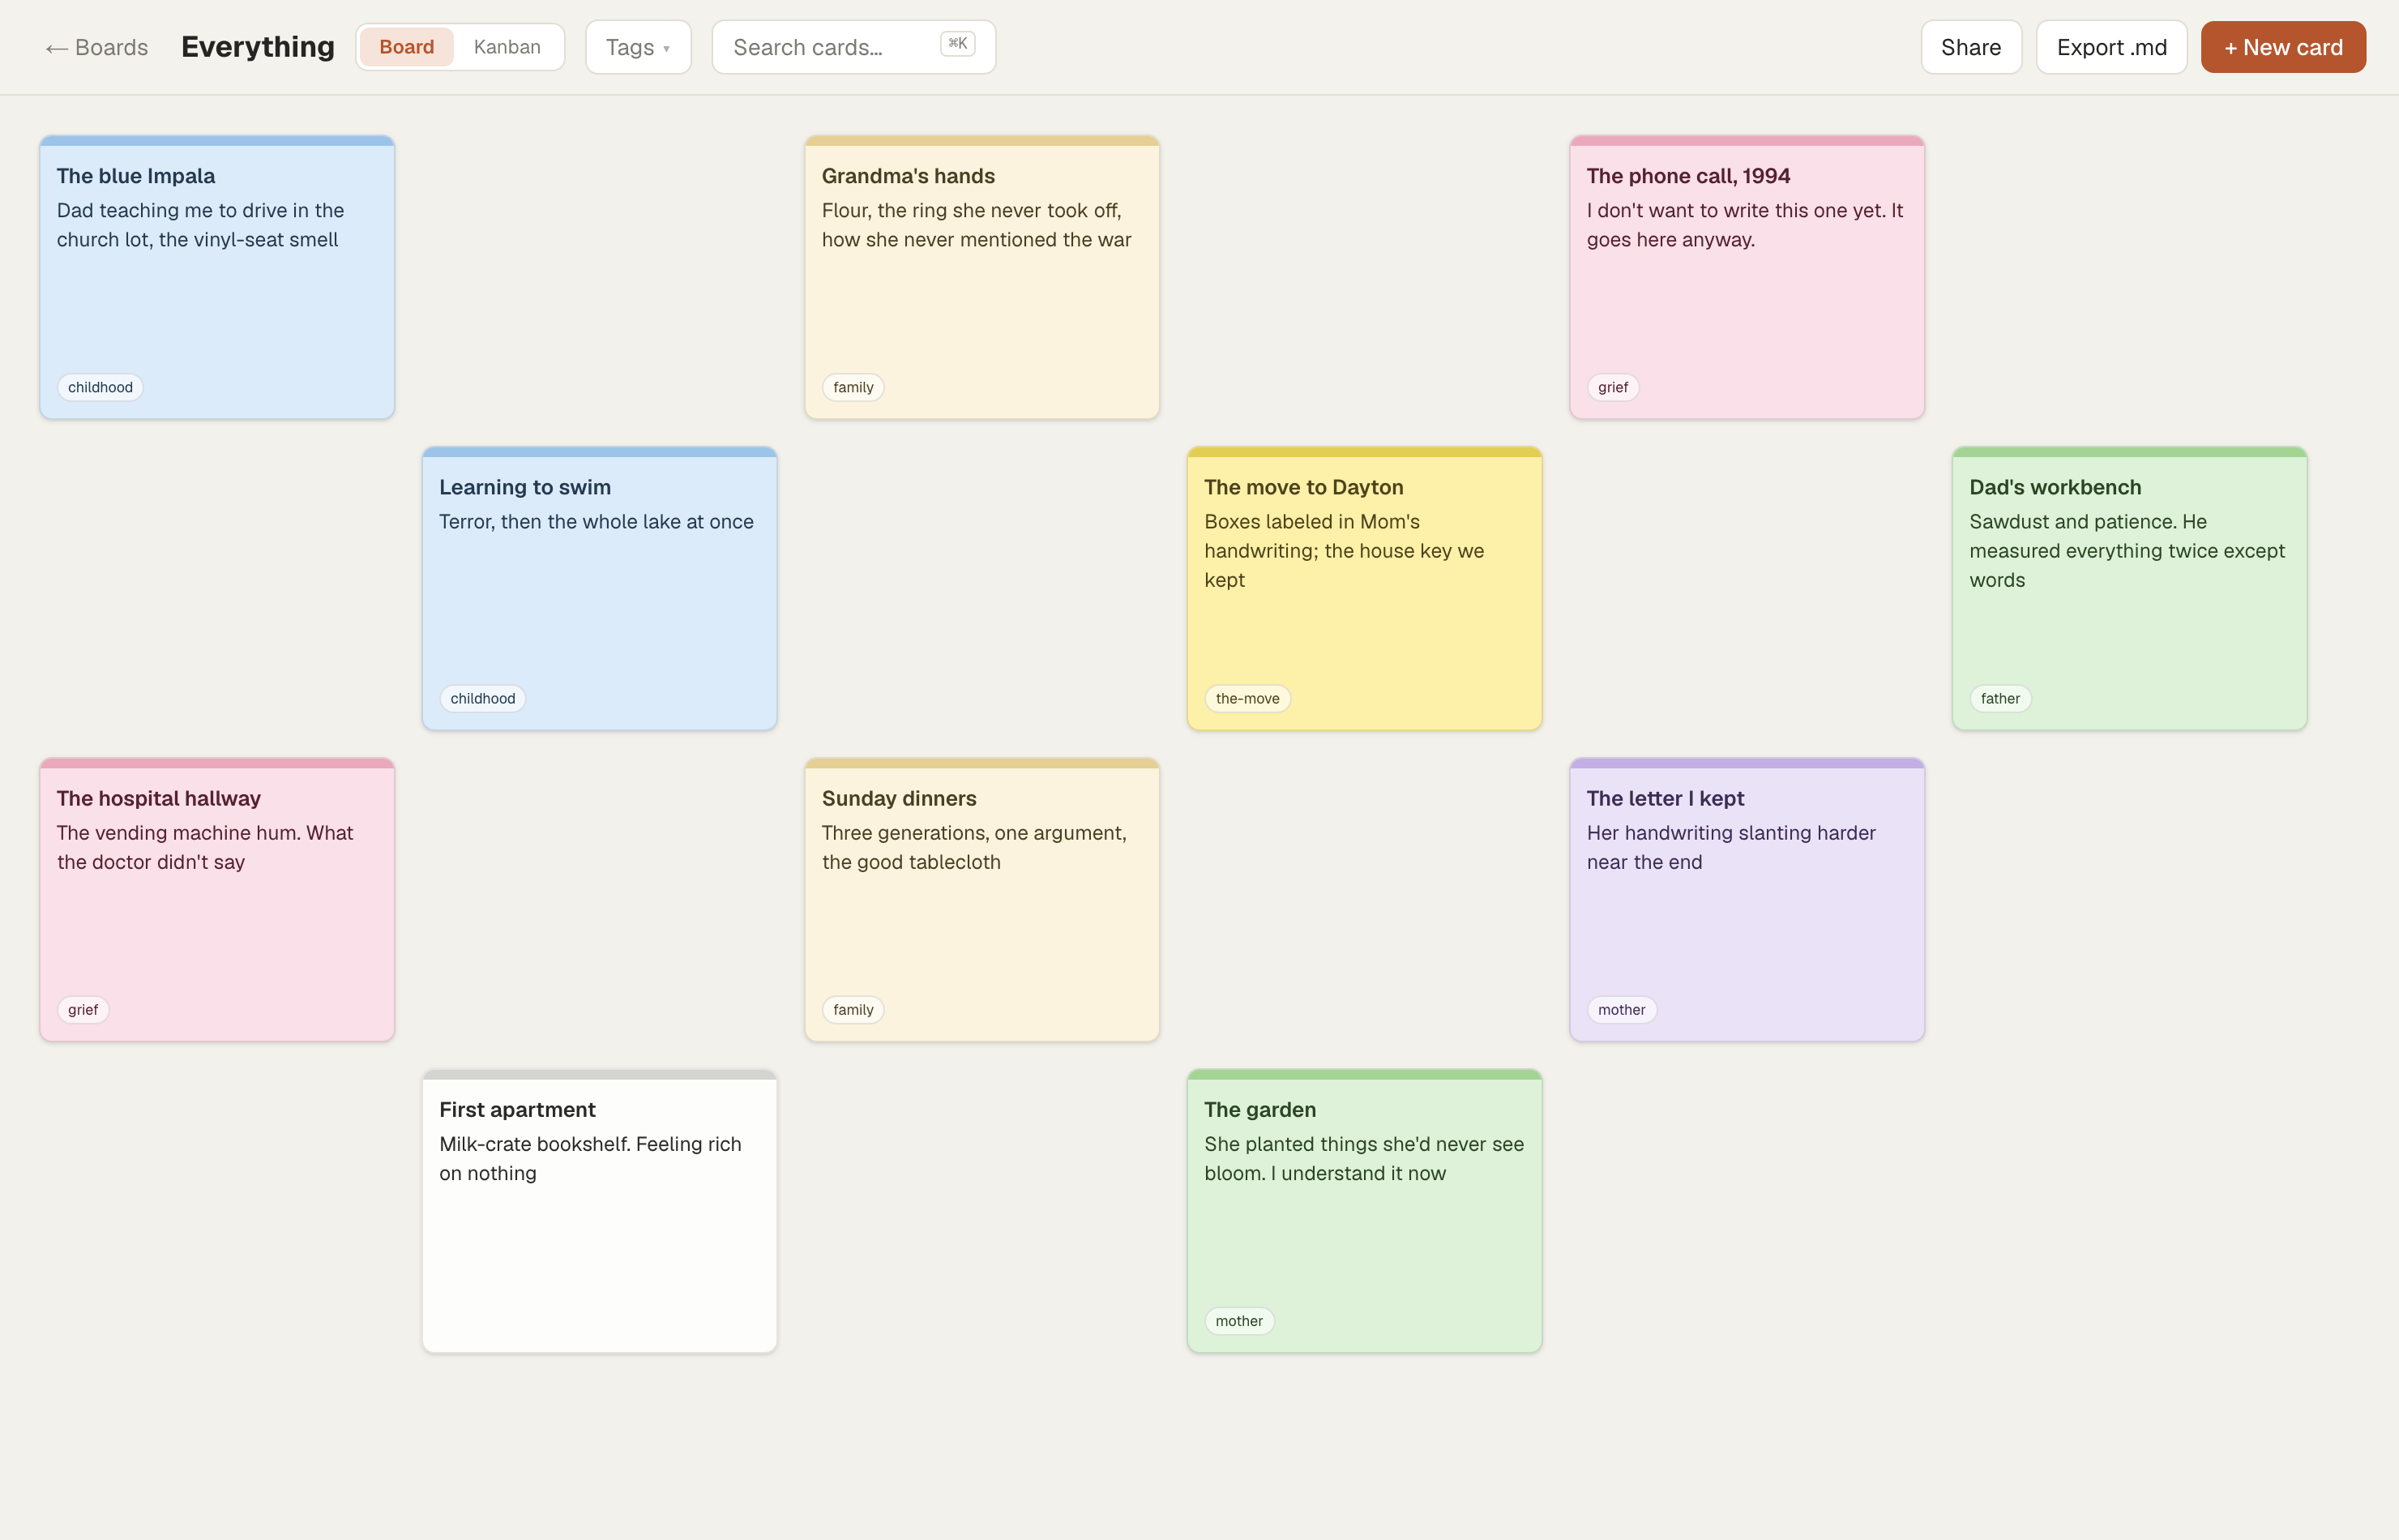Click family tag on Sunday dinners
Viewport: 2399px width, 1540px height.
(853, 1010)
